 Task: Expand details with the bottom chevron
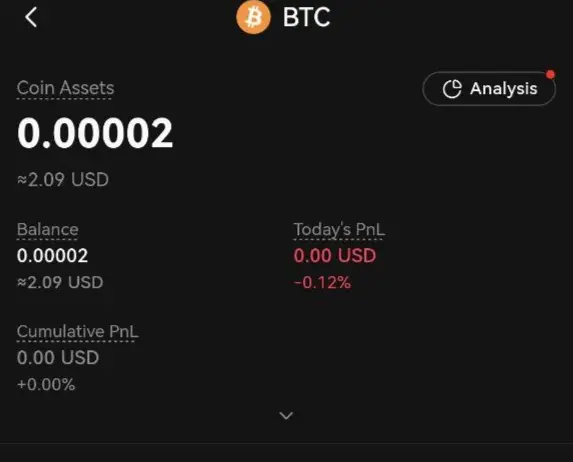286,416
